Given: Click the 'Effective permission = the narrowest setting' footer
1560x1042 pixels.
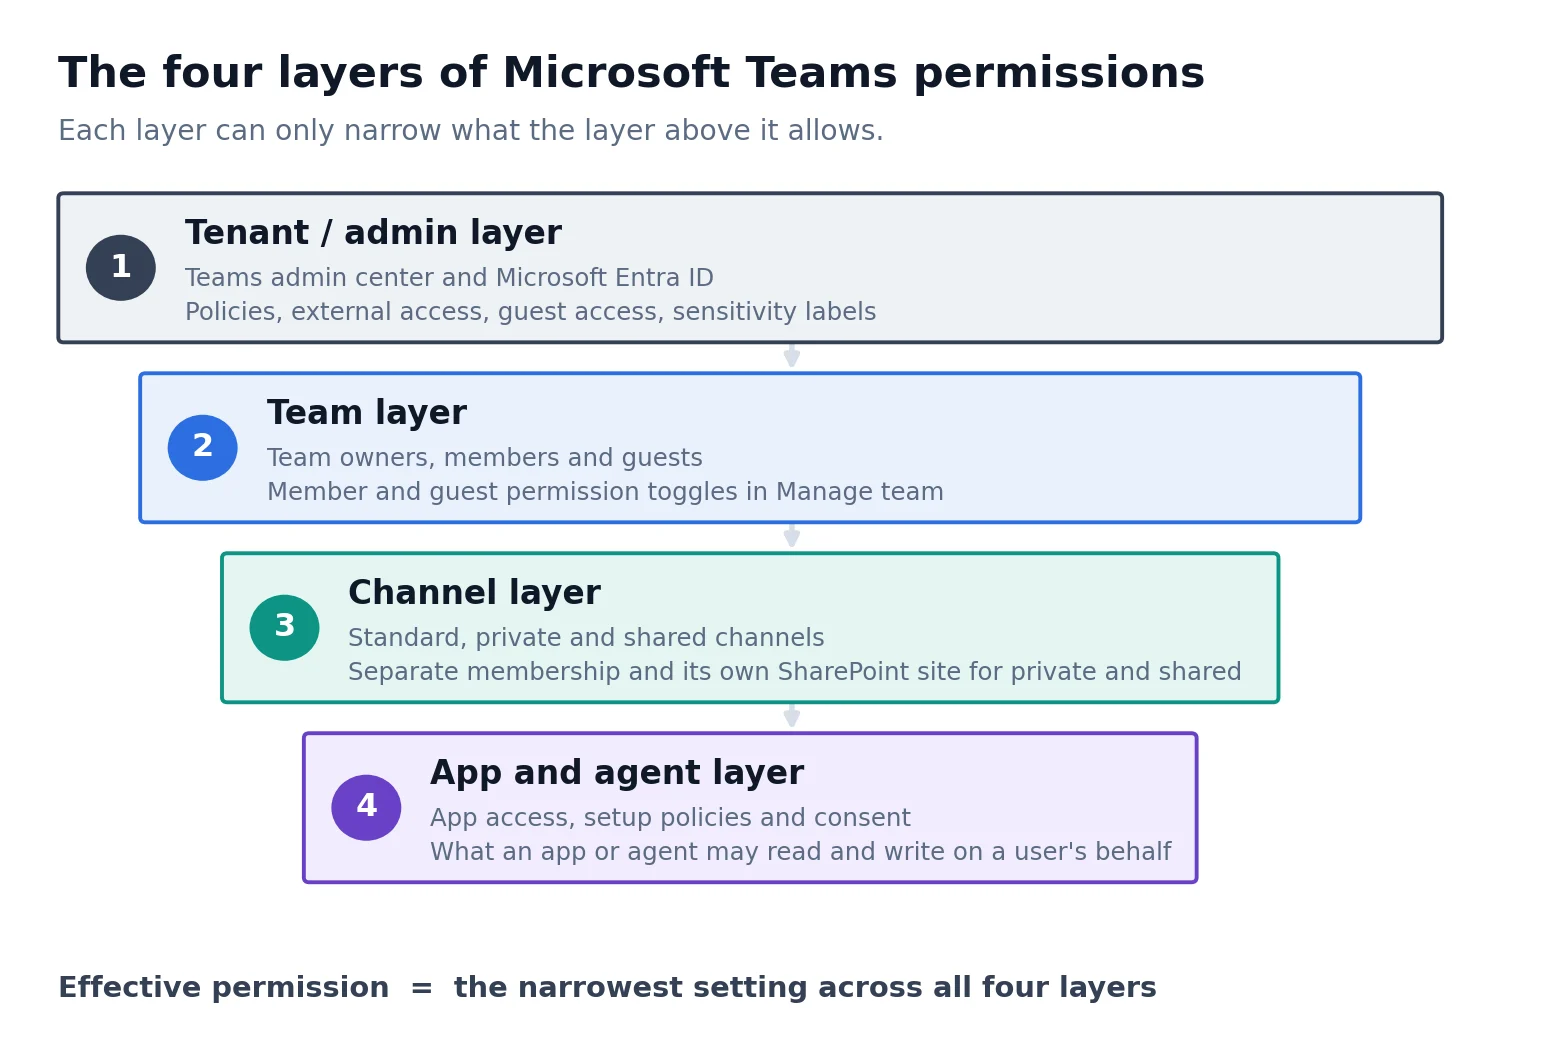Looking at the screenshot, I should [x=607, y=988].
